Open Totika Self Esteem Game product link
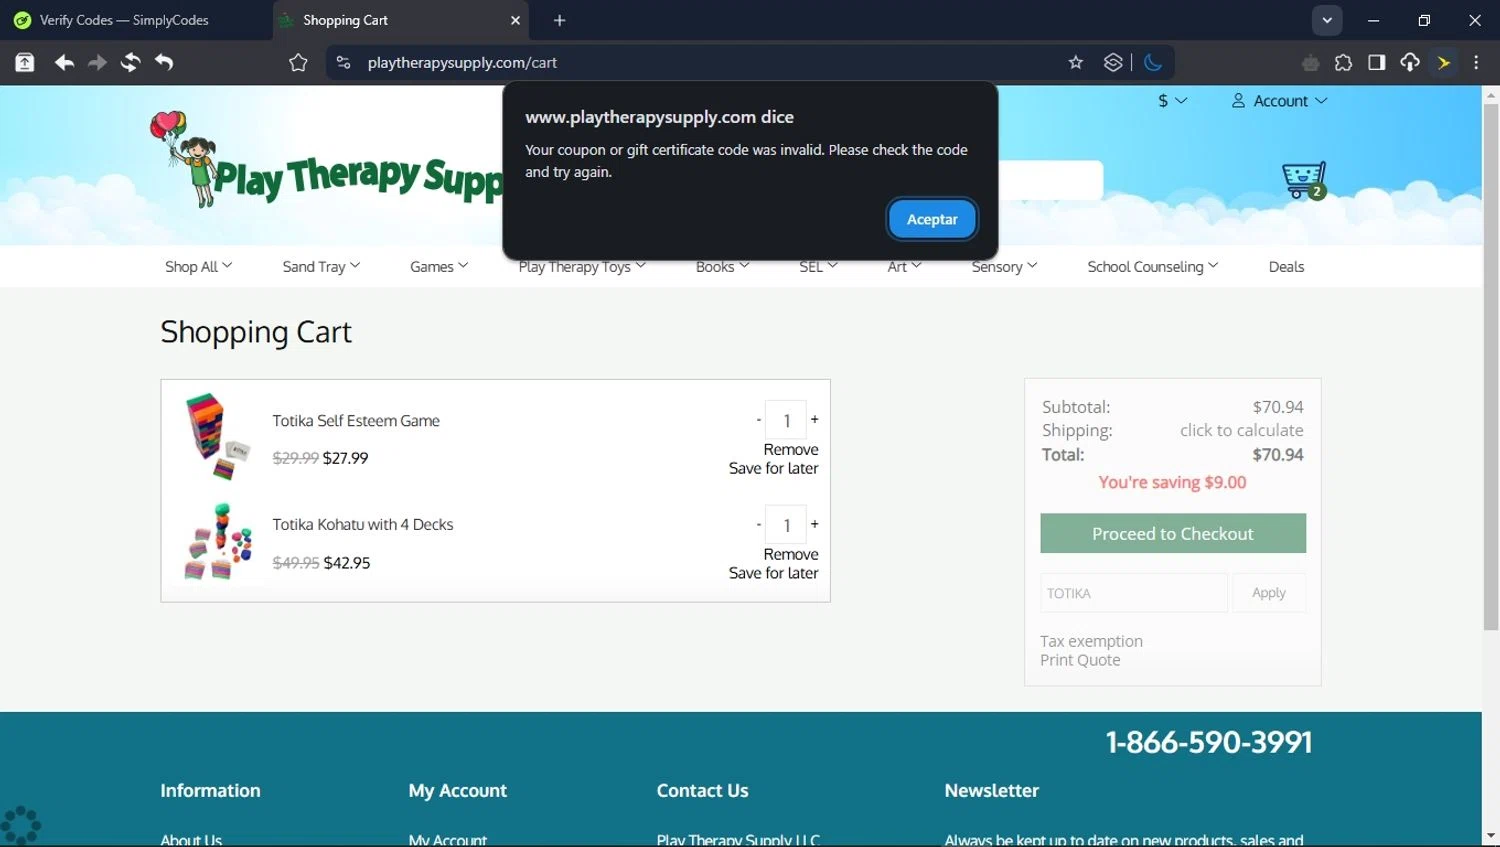This screenshot has height=847, width=1500. (x=356, y=421)
